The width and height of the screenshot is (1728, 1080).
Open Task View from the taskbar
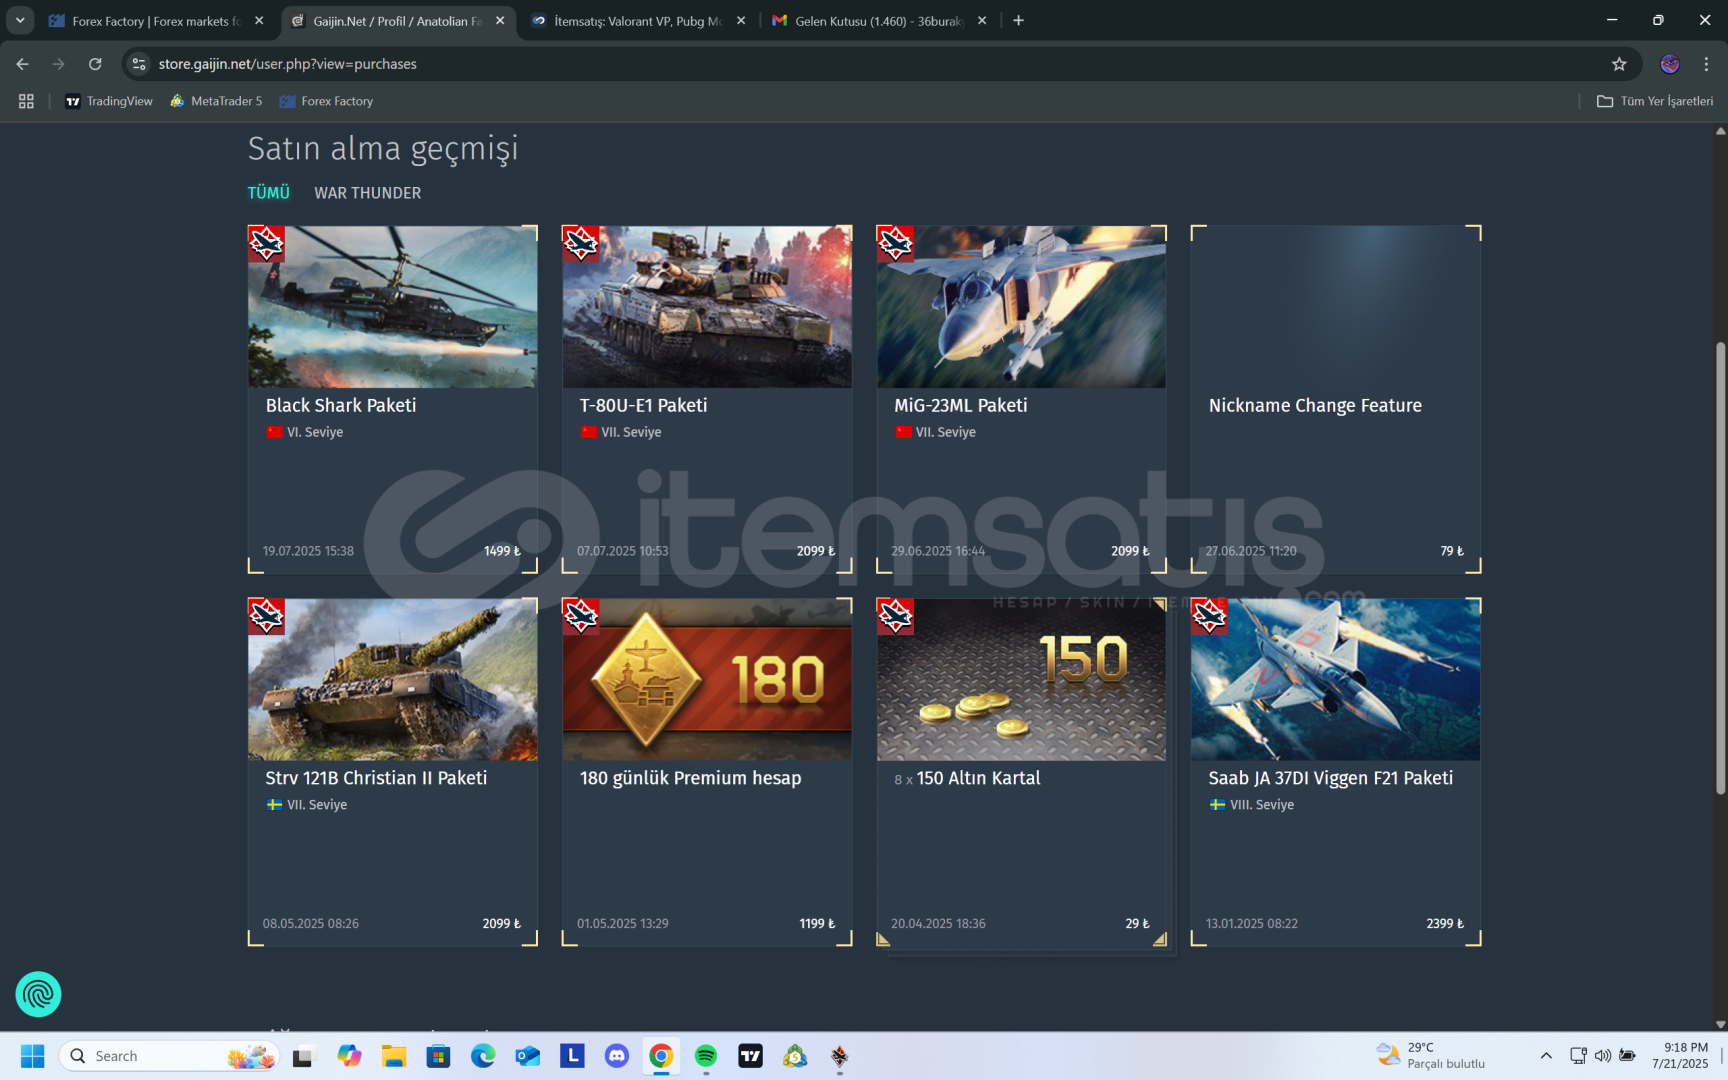[x=303, y=1056]
